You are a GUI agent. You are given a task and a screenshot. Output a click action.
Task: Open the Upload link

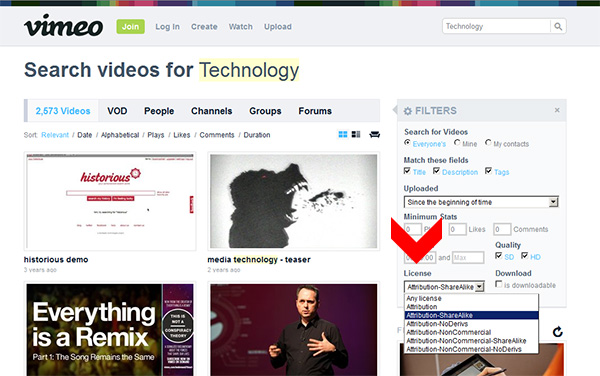point(278,27)
